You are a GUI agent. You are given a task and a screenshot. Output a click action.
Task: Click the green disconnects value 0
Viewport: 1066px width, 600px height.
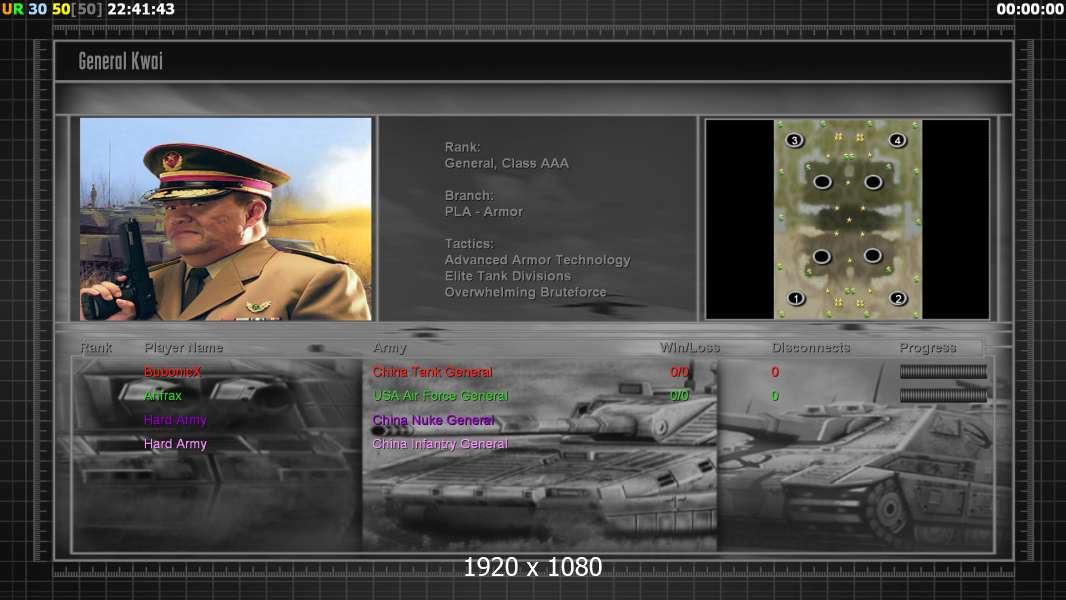(x=775, y=395)
